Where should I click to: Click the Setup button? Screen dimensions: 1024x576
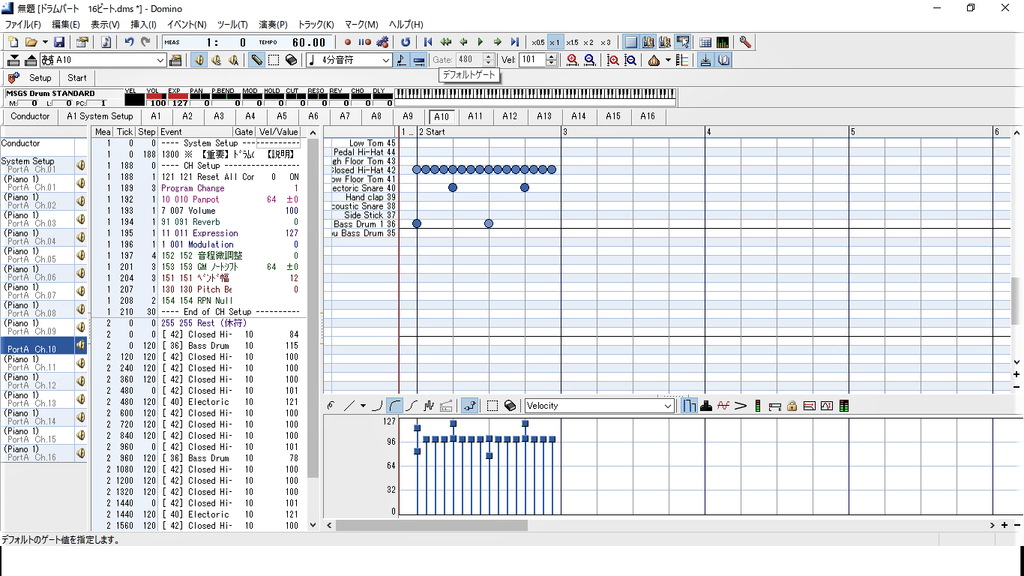40,78
